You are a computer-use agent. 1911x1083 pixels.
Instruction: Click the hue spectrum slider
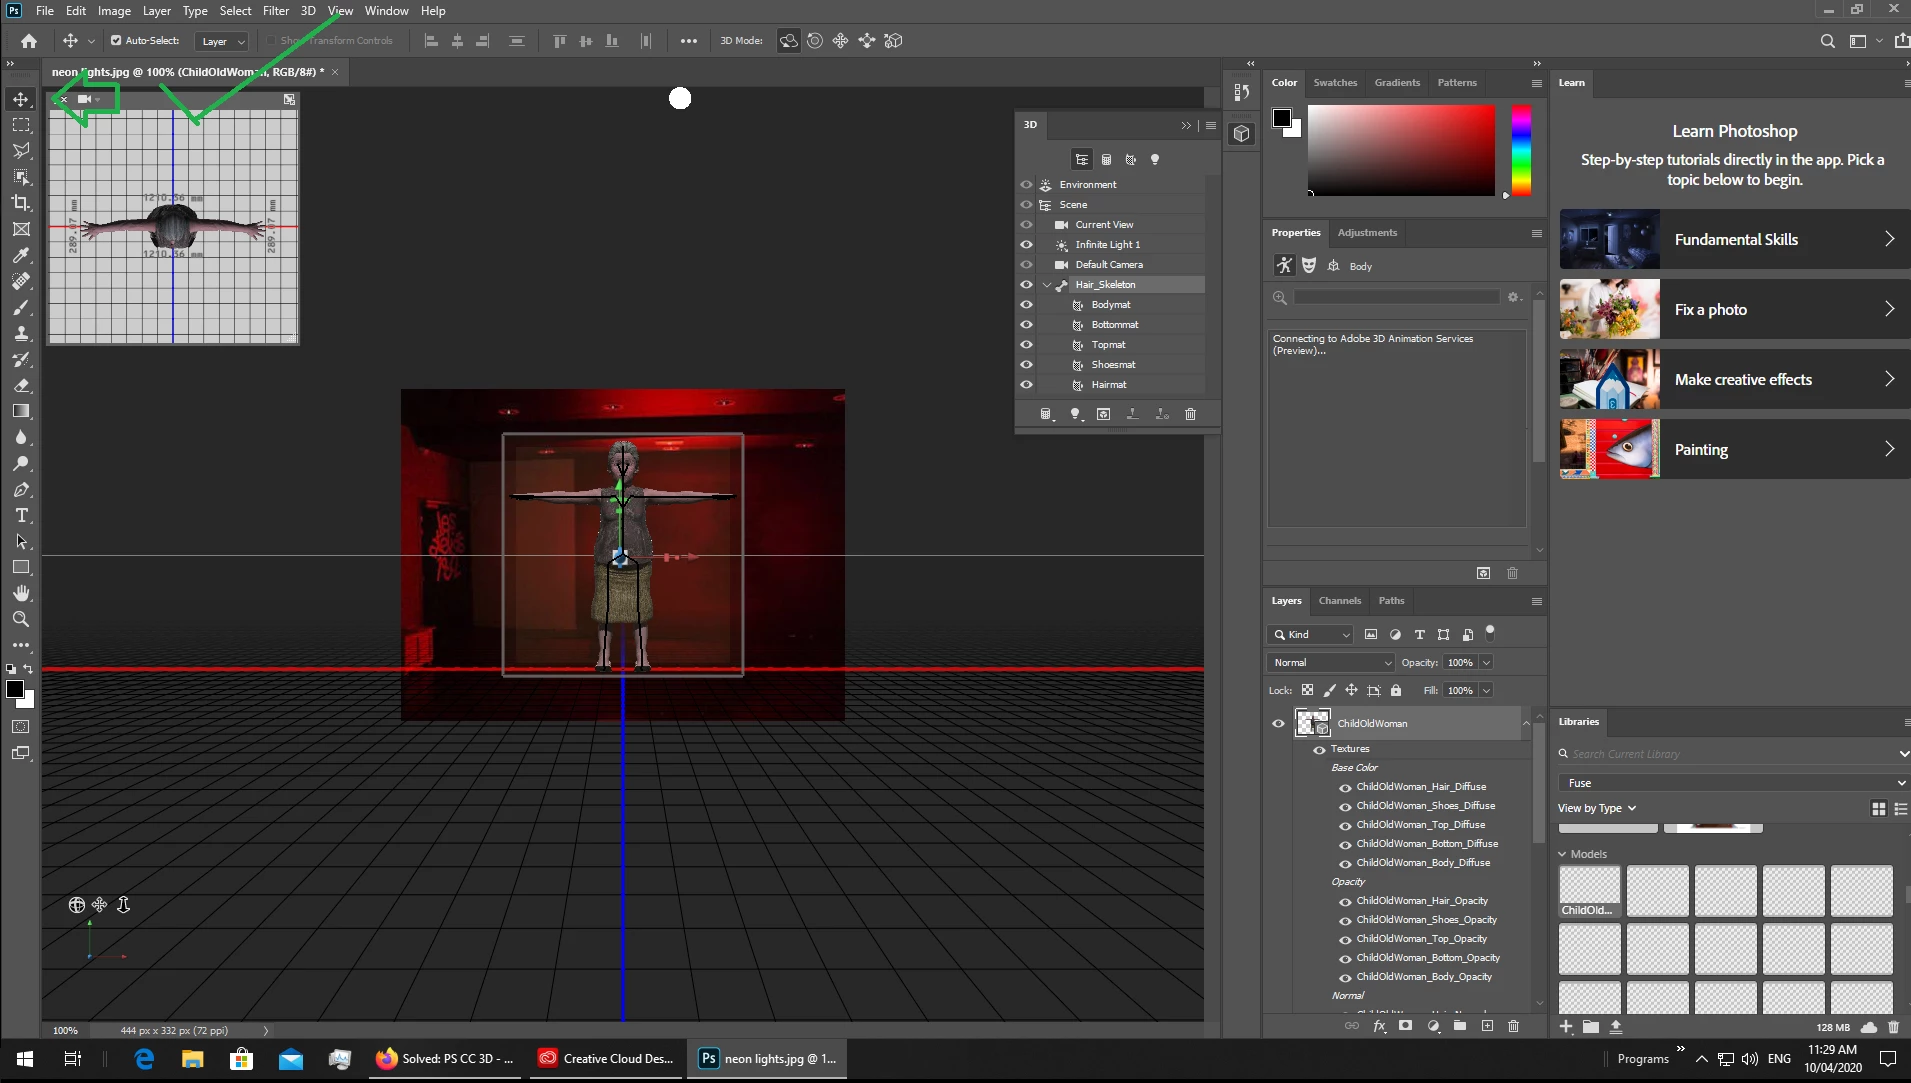[1521, 150]
